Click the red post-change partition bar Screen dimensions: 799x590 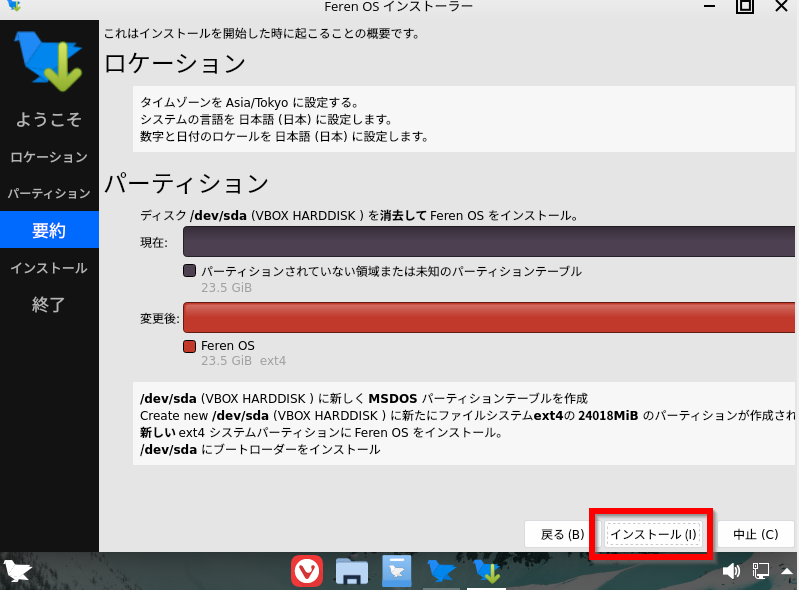489,317
